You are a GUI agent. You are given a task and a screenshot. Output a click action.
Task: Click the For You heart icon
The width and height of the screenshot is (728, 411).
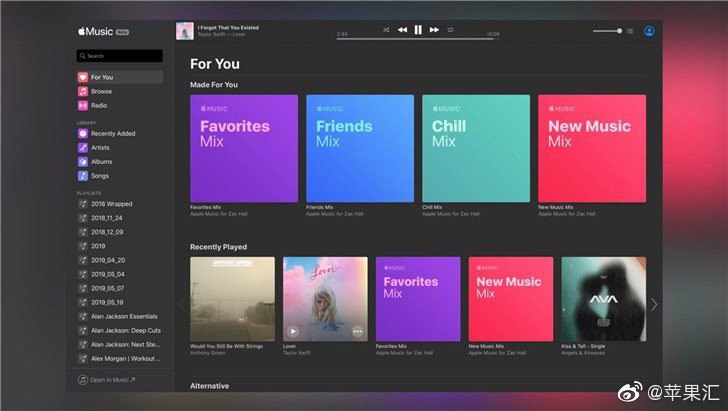pyautogui.click(x=83, y=77)
